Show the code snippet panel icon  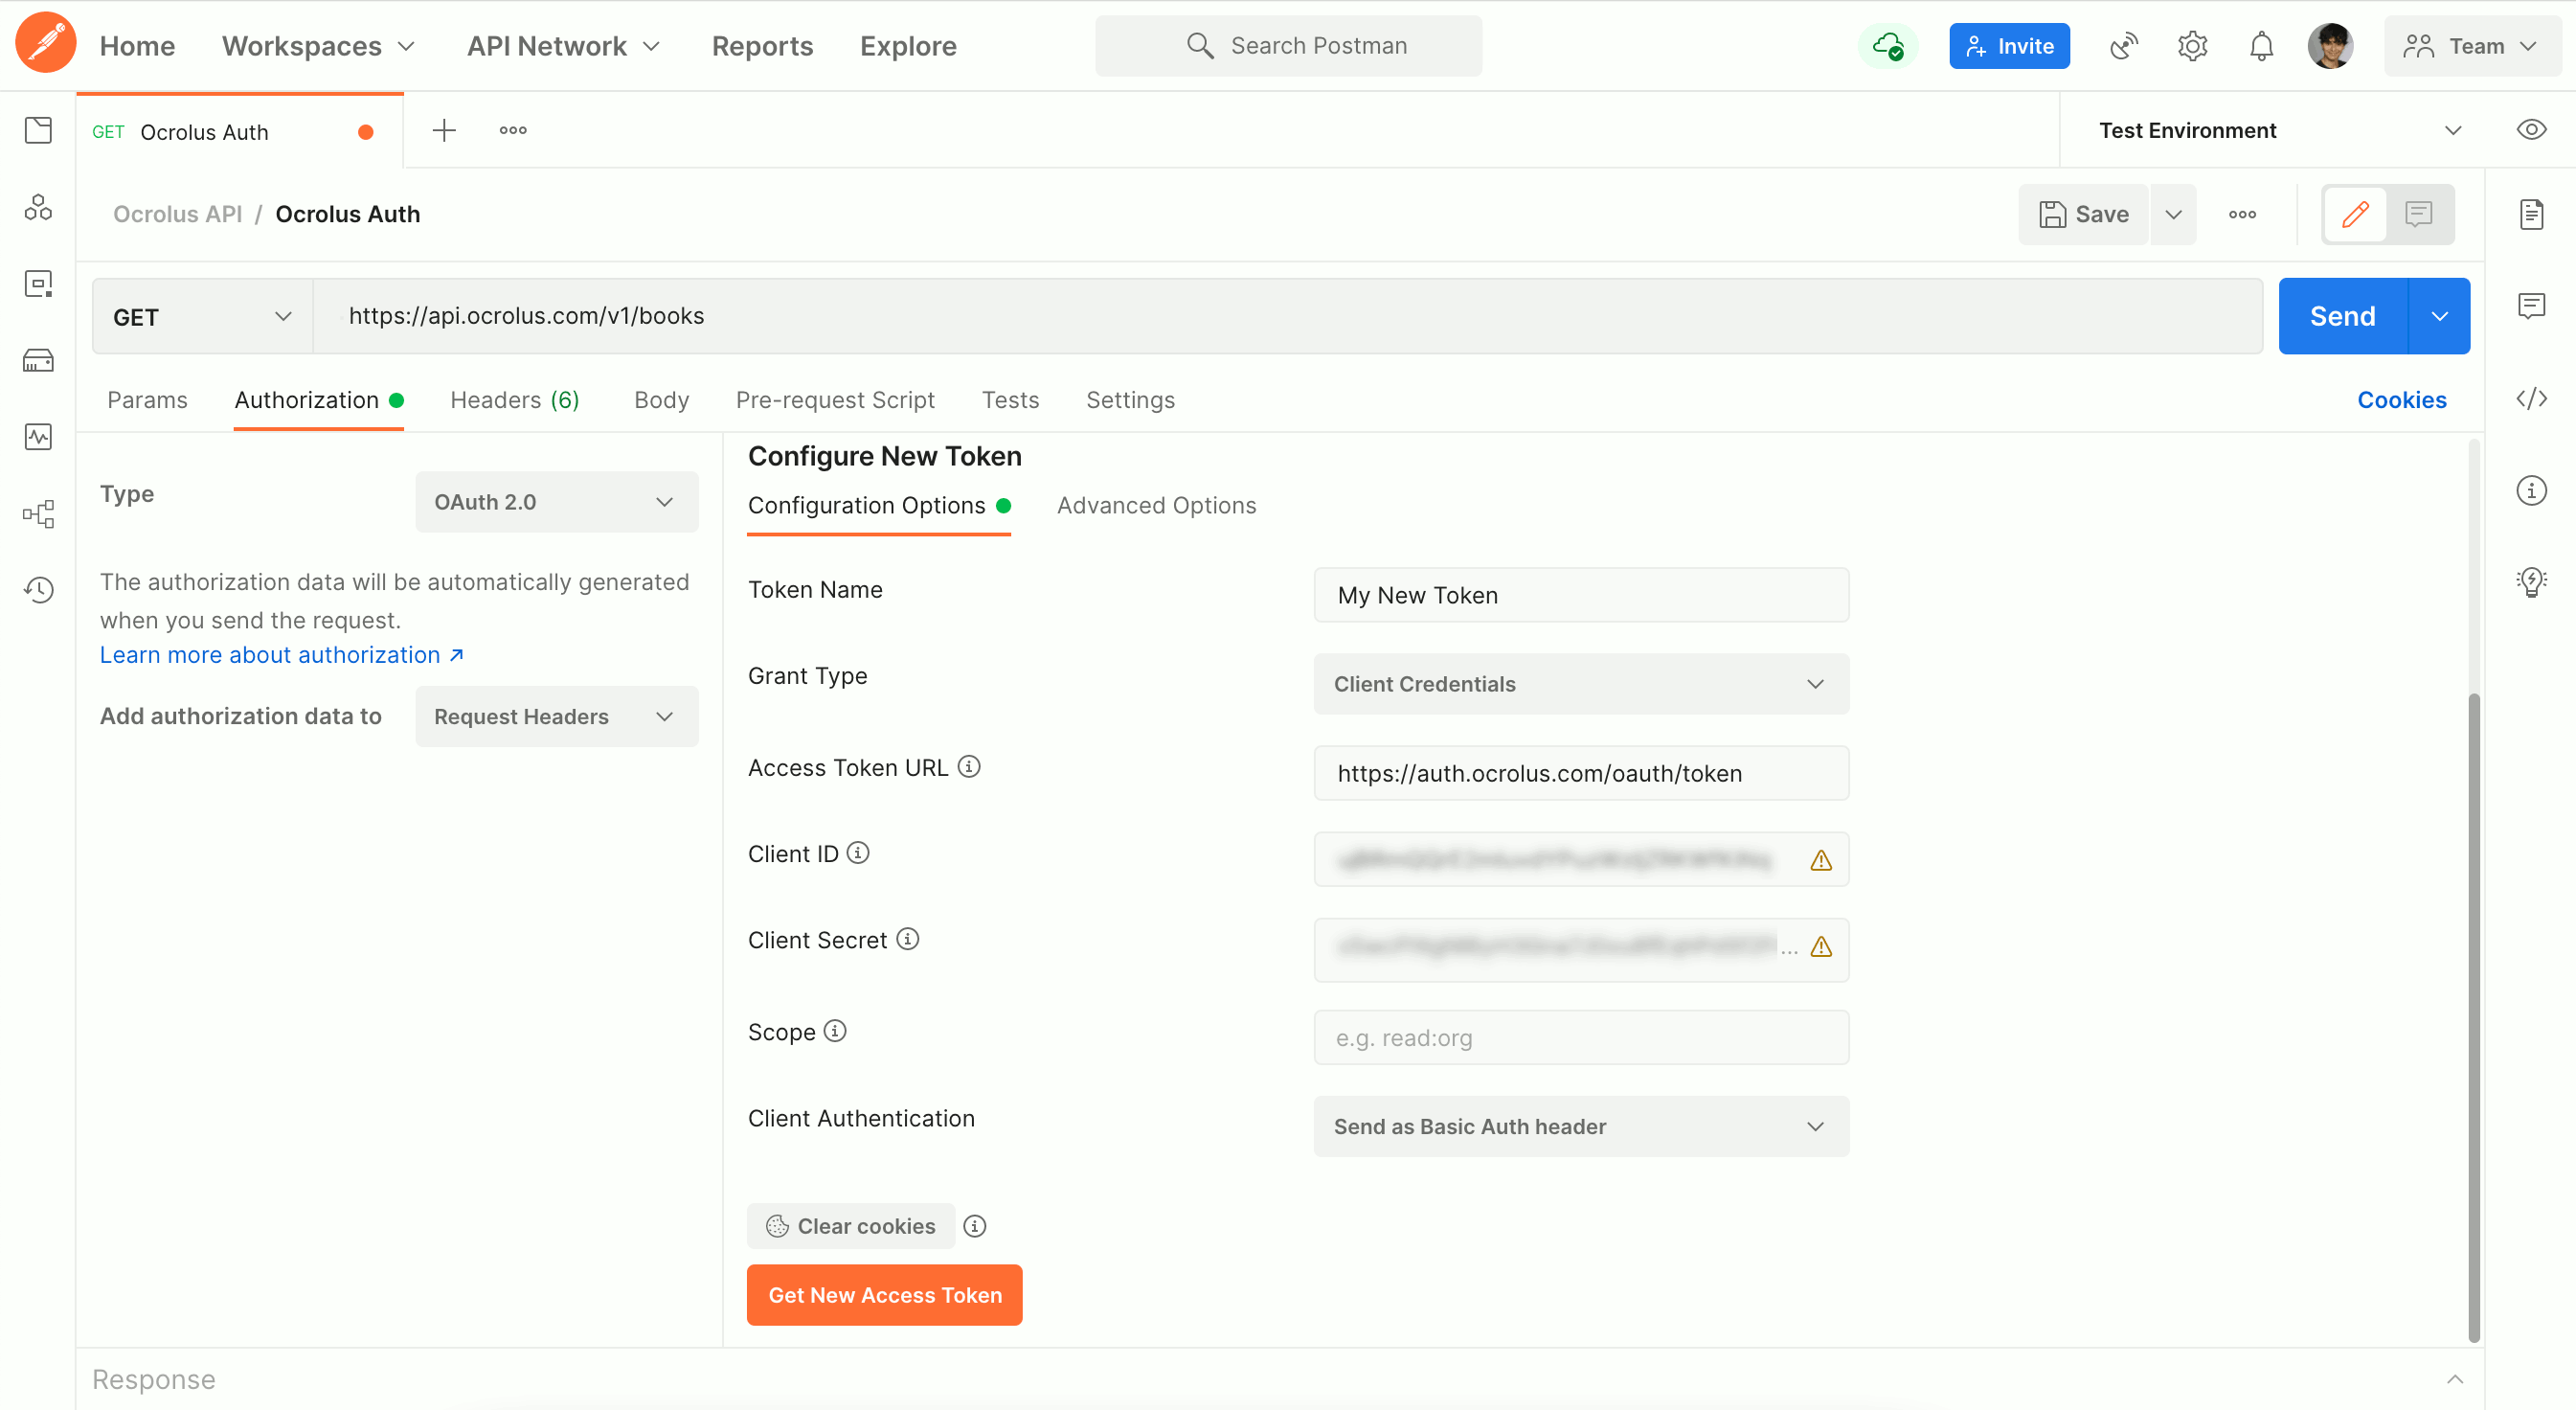pyautogui.click(x=2531, y=399)
